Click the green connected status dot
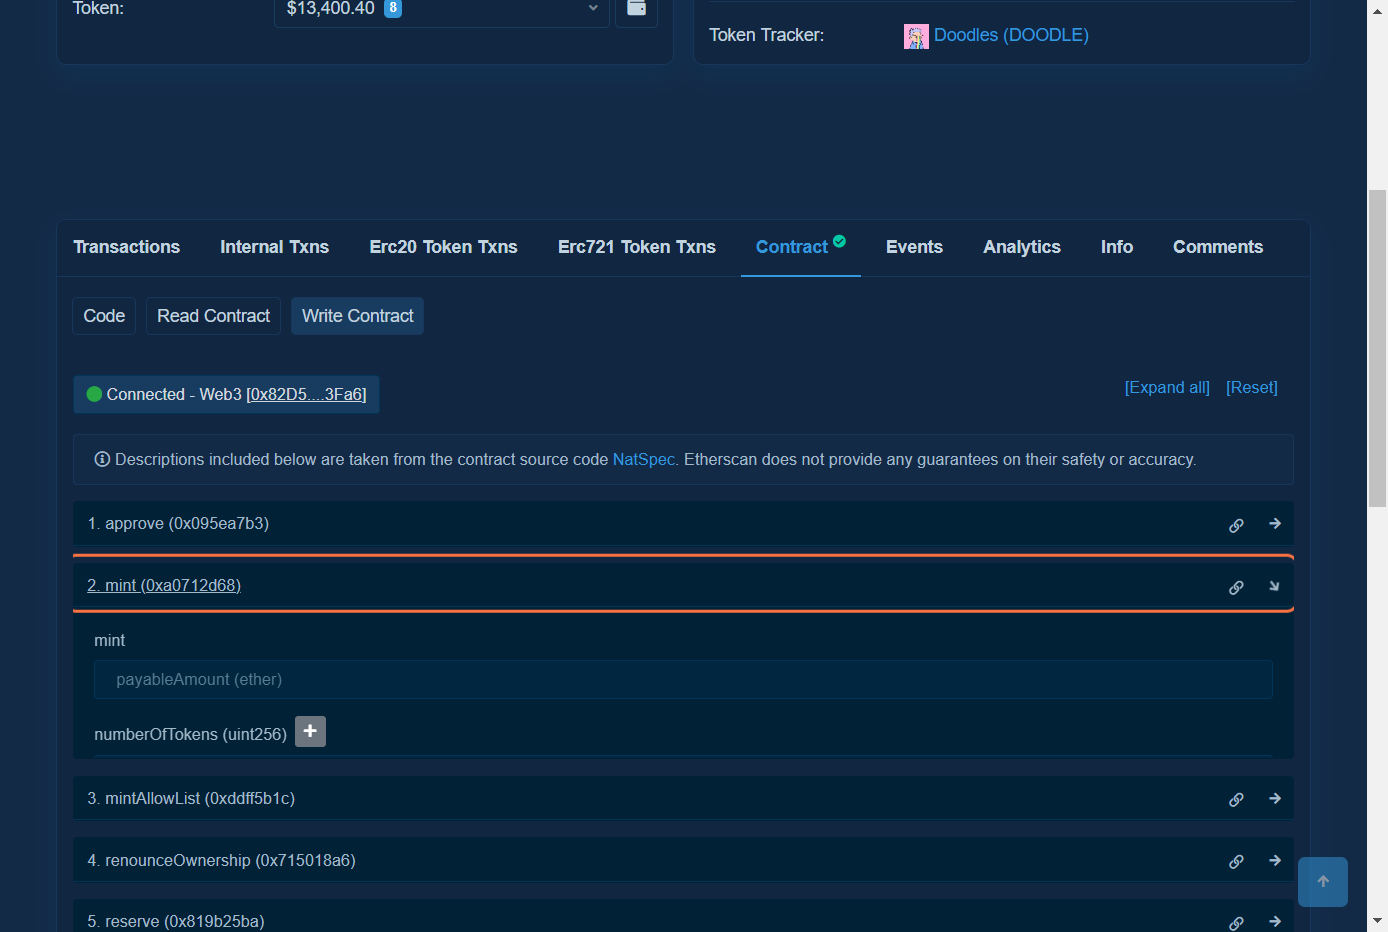 click(x=95, y=394)
